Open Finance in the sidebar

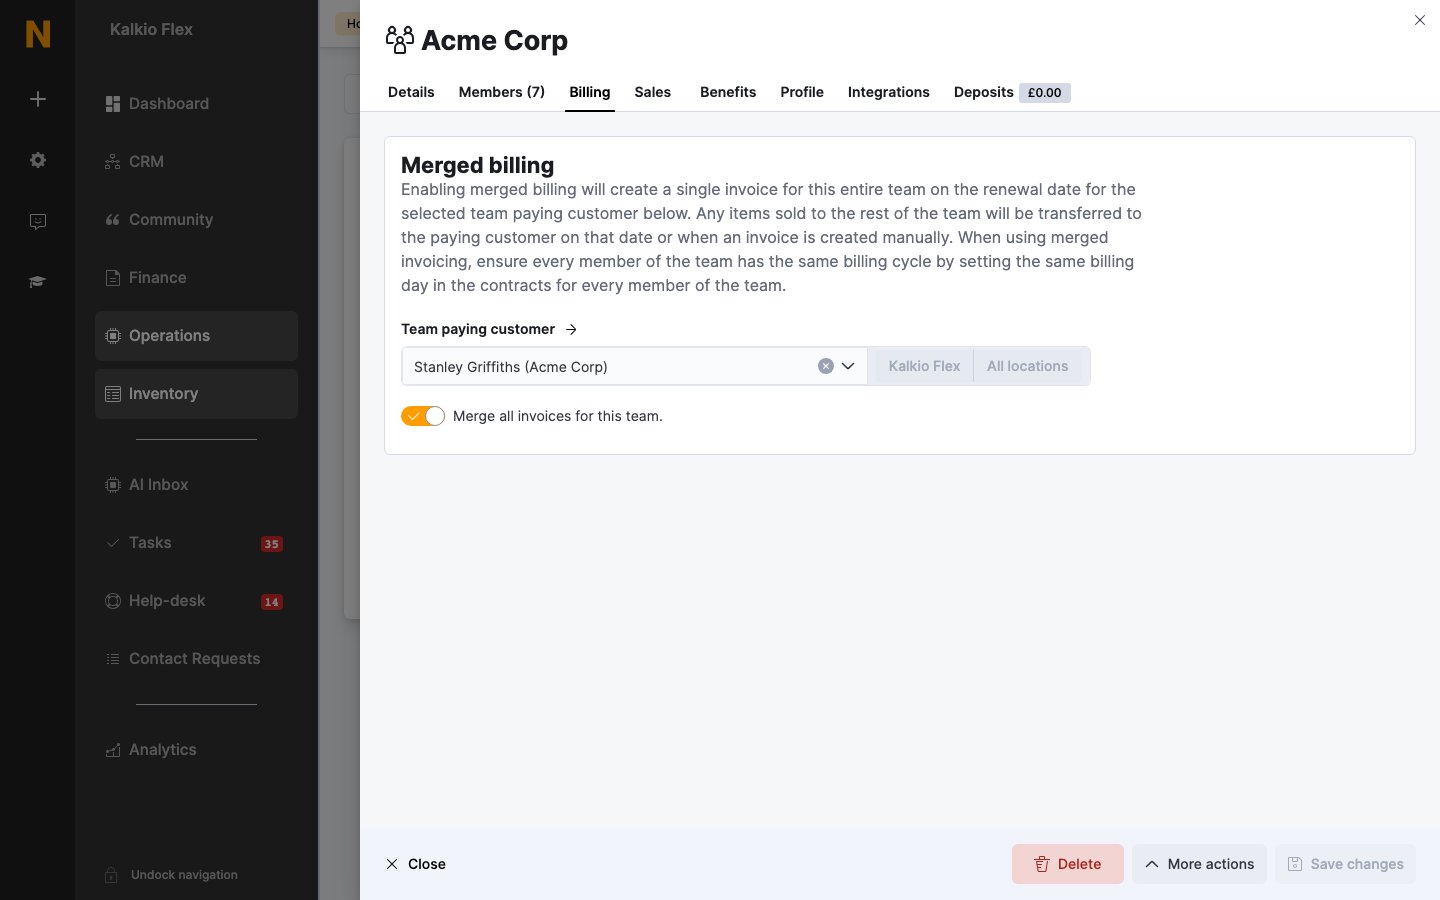coord(196,278)
